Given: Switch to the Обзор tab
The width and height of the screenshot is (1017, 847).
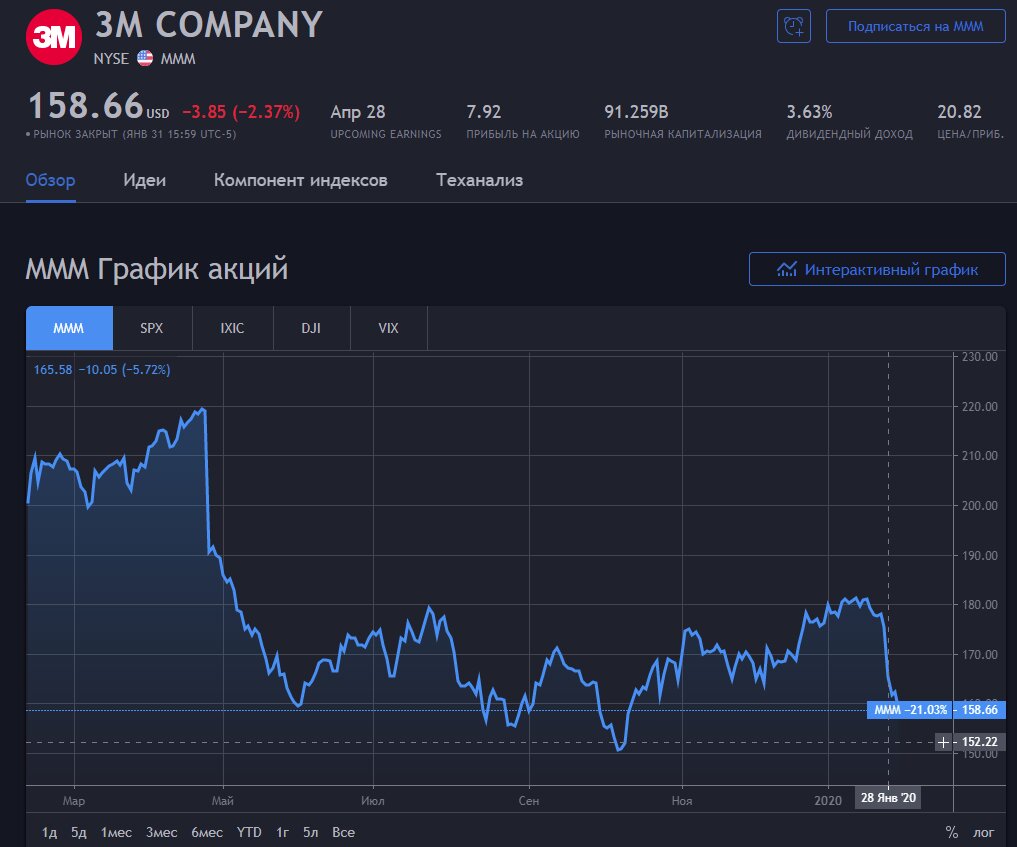Looking at the screenshot, I should point(51,180).
